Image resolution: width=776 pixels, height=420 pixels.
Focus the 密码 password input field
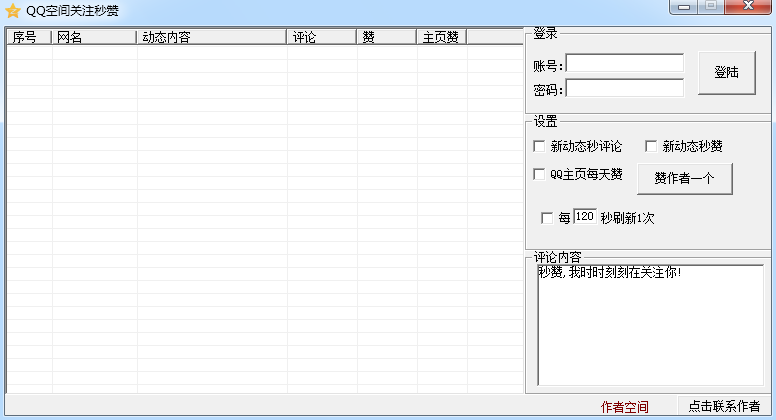point(625,88)
